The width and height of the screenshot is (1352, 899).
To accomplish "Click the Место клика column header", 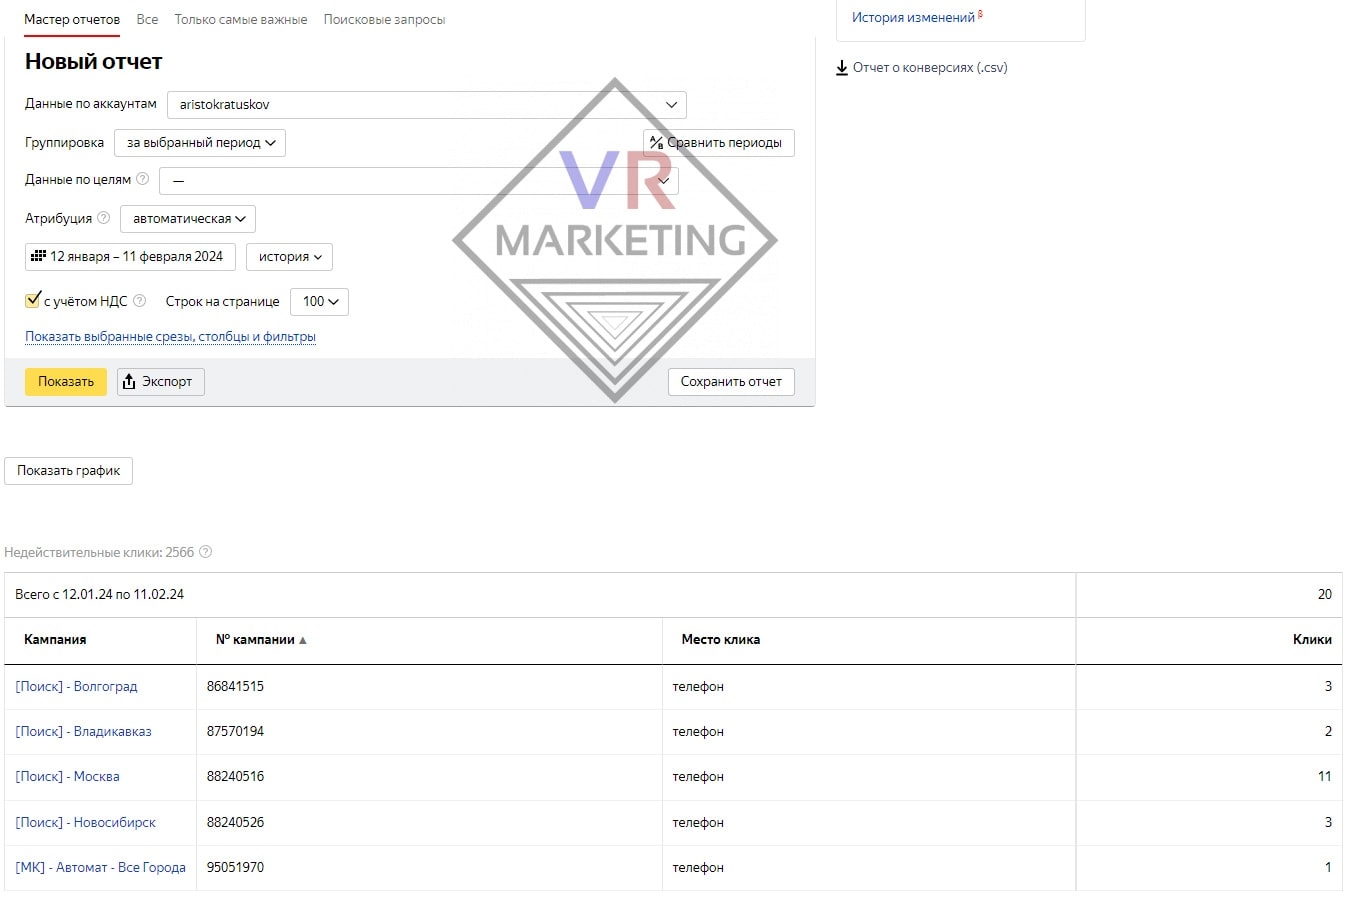I will (720, 640).
